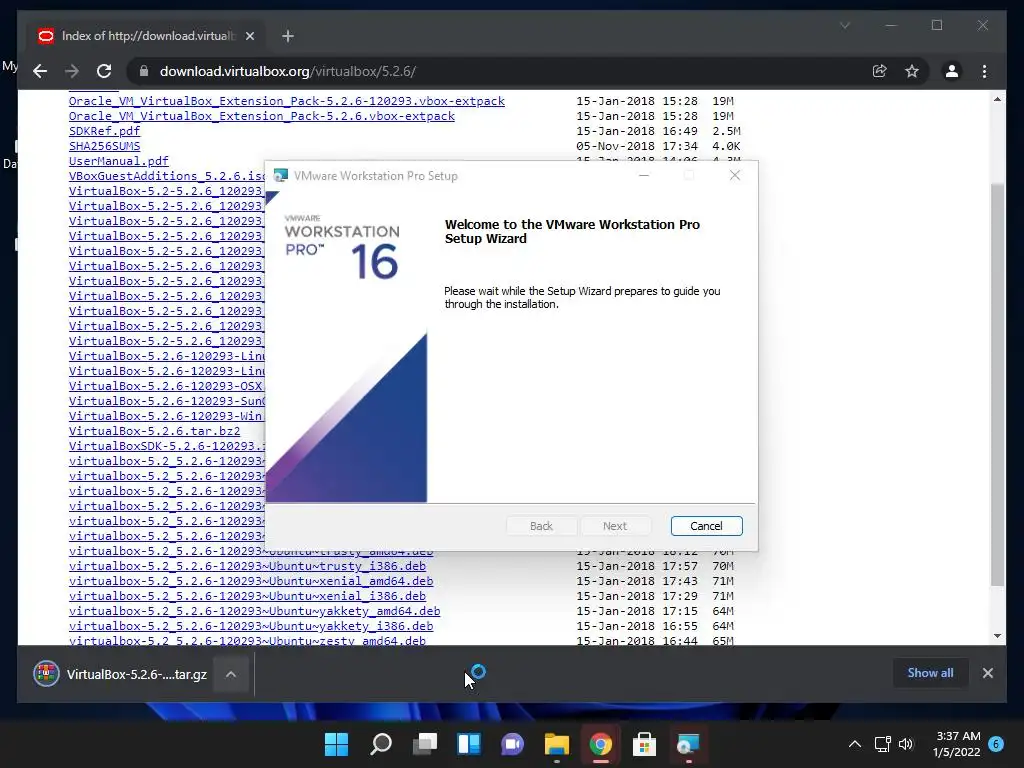Minimize the VMware Workstation Pro Setup dialog
This screenshot has height=768, width=1024.
tap(643, 175)
